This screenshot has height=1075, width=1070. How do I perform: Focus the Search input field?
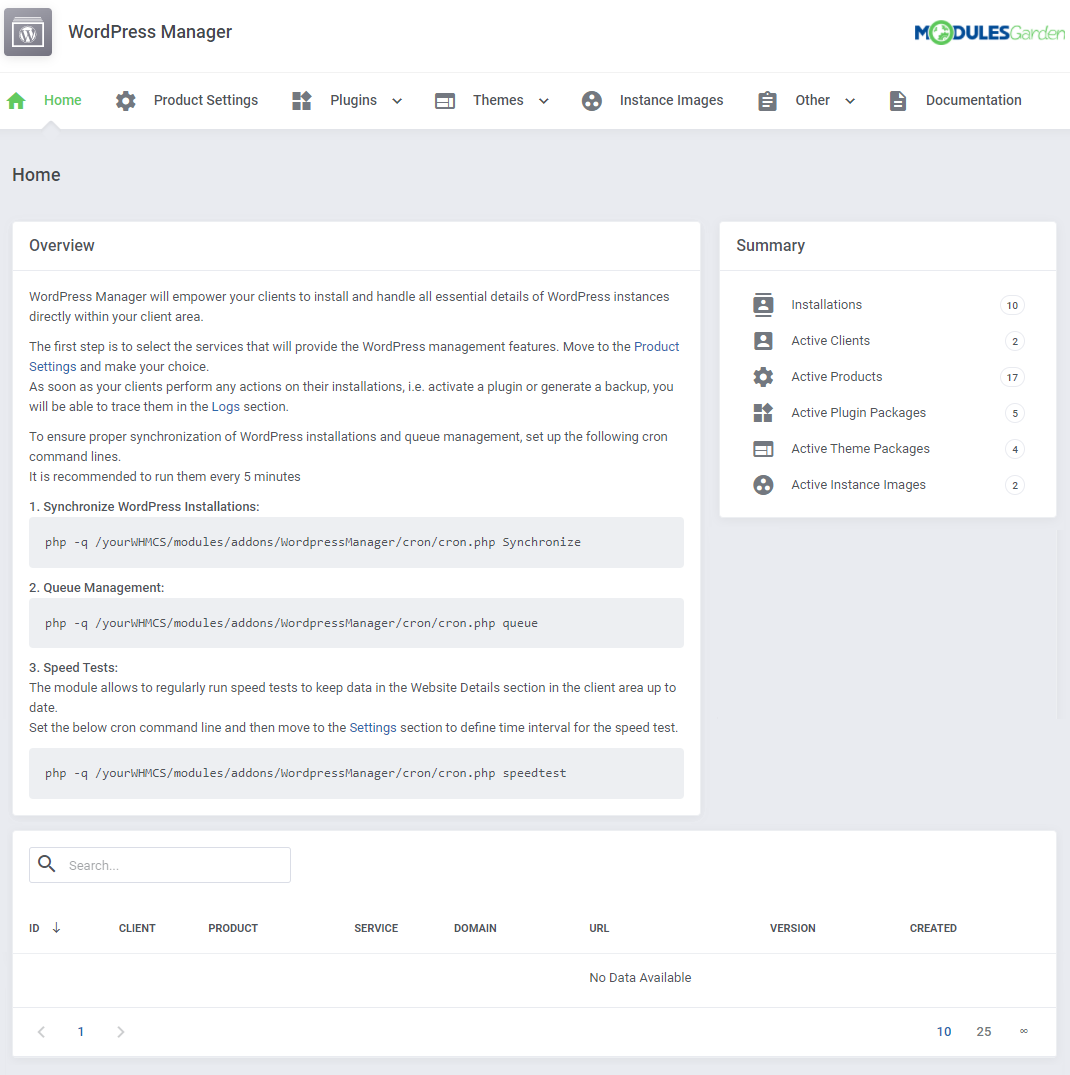(x=160, y=865)
